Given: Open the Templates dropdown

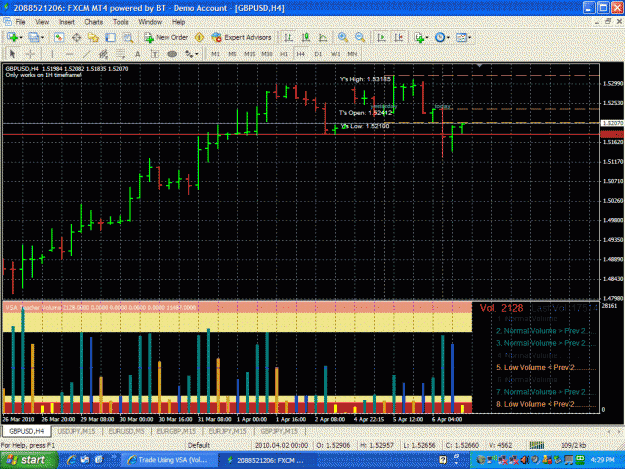Looking at the screenshot, I should pos(464,37).
